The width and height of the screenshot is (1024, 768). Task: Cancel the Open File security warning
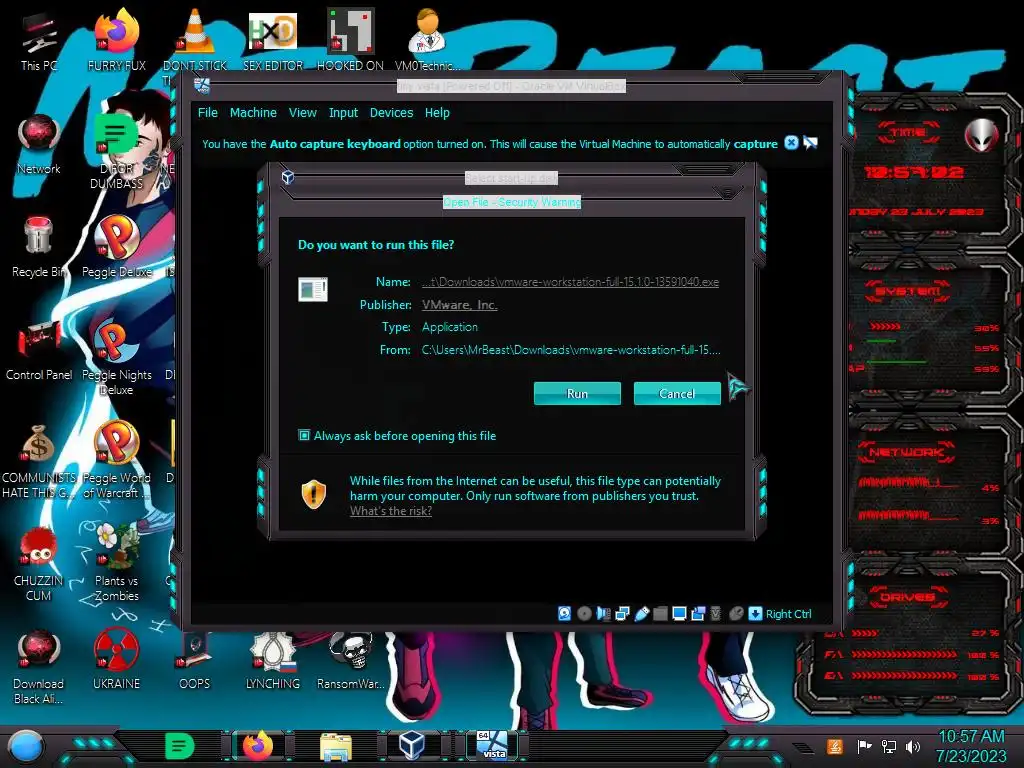pos(677,394)
